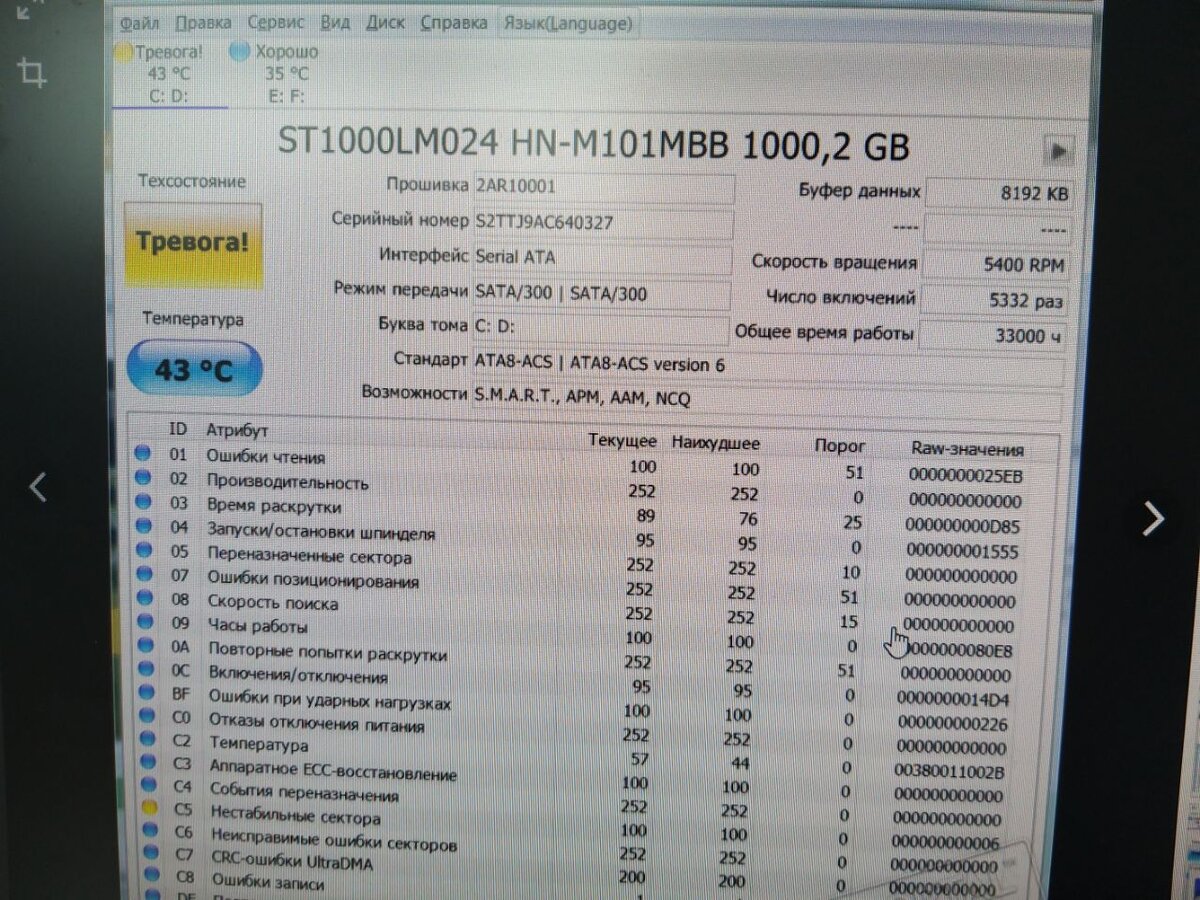Select raw value 000000001555
This screenshot has width=1200, height=900.
click(961, 551)
